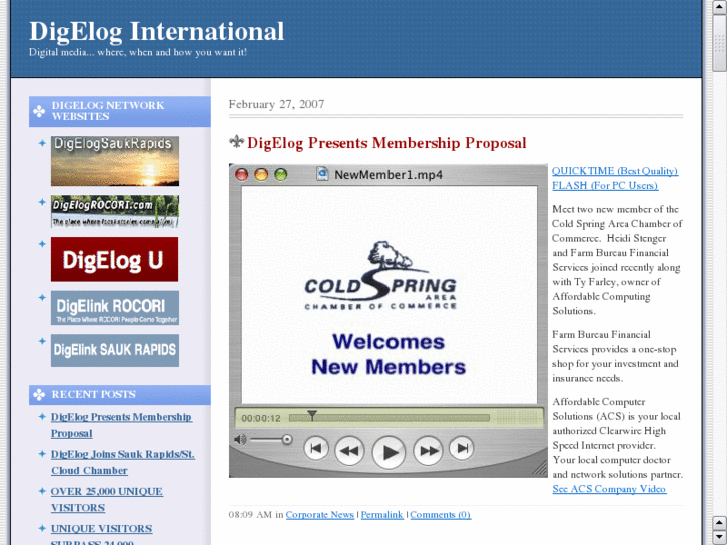Click the scrollbar down arrow at the bottom
Image resolution: width=727 pixels, height=545 pixels.
click(719, 538)
